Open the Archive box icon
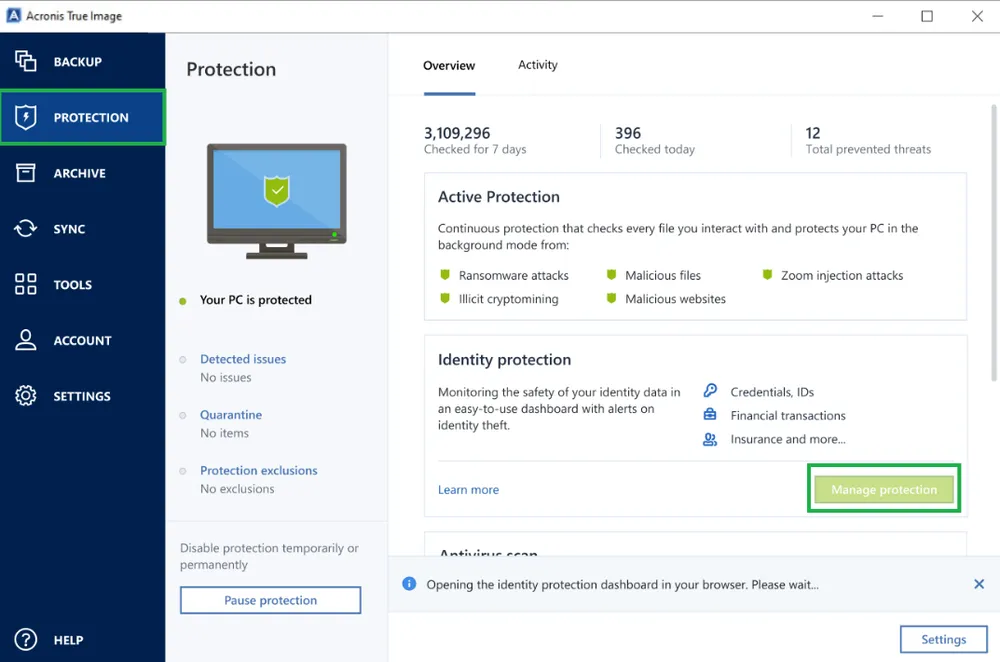The width and height of the screenshot is (1000, 662). [25, 173]
